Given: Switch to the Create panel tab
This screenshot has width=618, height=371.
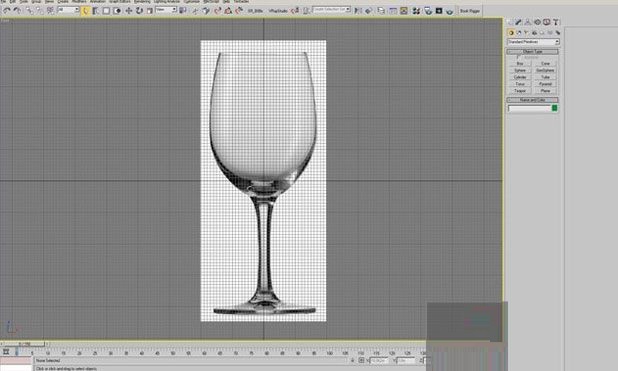Looking at the screenshot, I should [x=510, y=22].
